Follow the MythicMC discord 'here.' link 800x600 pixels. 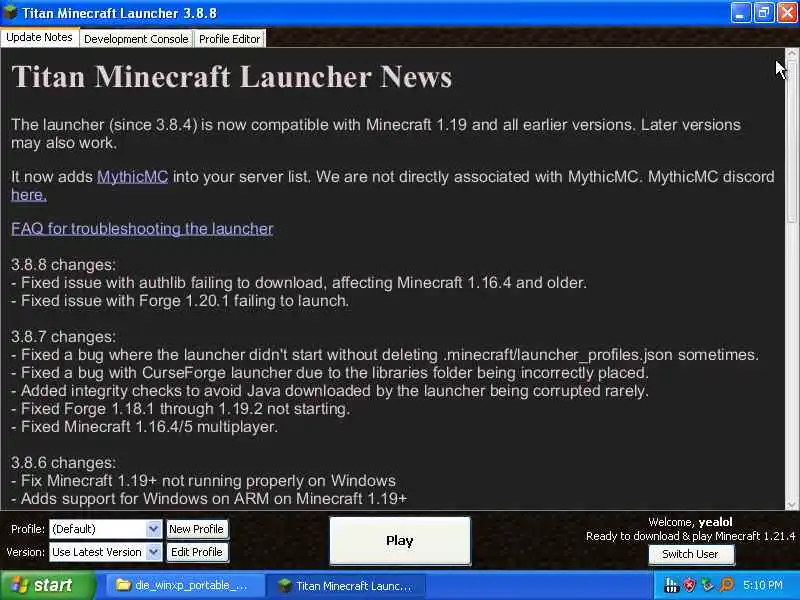point(29,195)
